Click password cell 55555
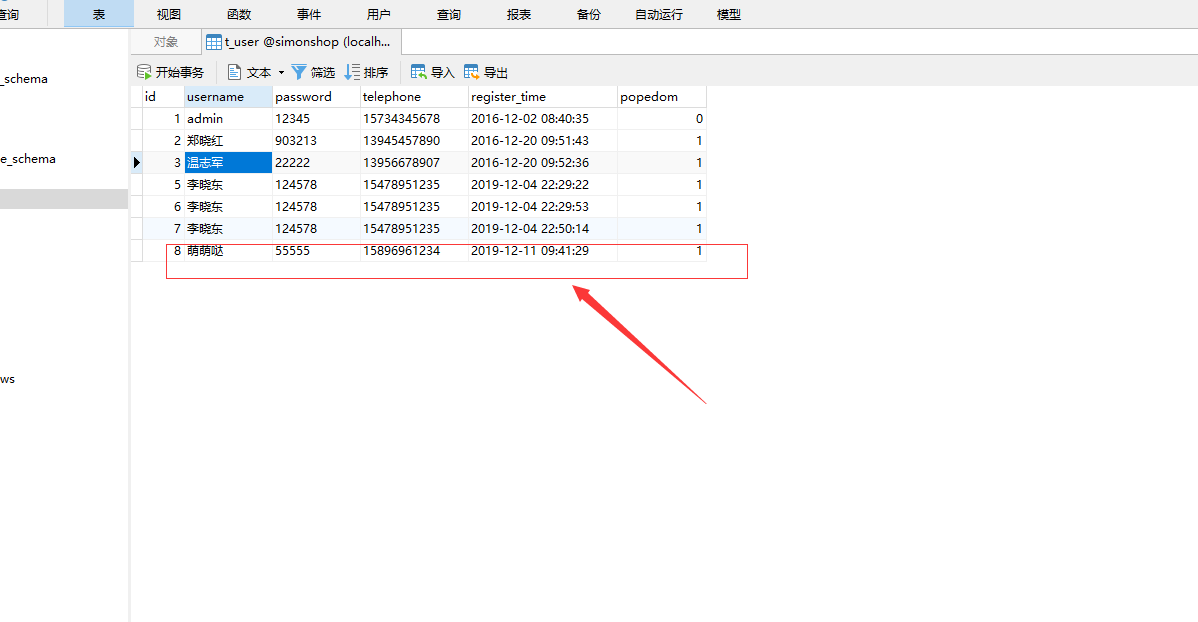 click(x=316, y=251)
